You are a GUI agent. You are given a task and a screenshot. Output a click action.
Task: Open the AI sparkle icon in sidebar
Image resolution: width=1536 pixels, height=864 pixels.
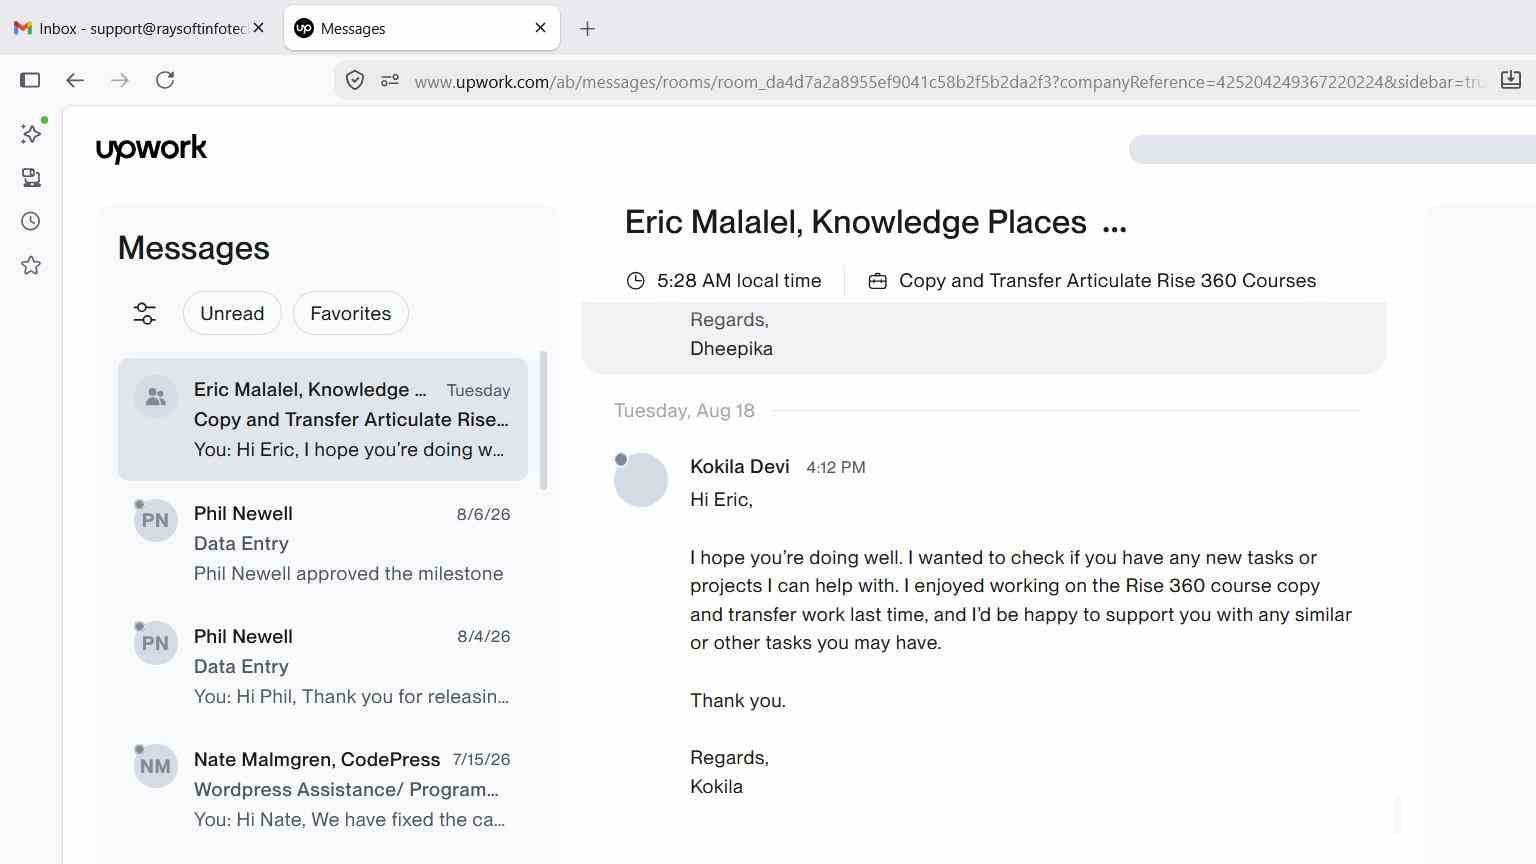click(31, 133)
